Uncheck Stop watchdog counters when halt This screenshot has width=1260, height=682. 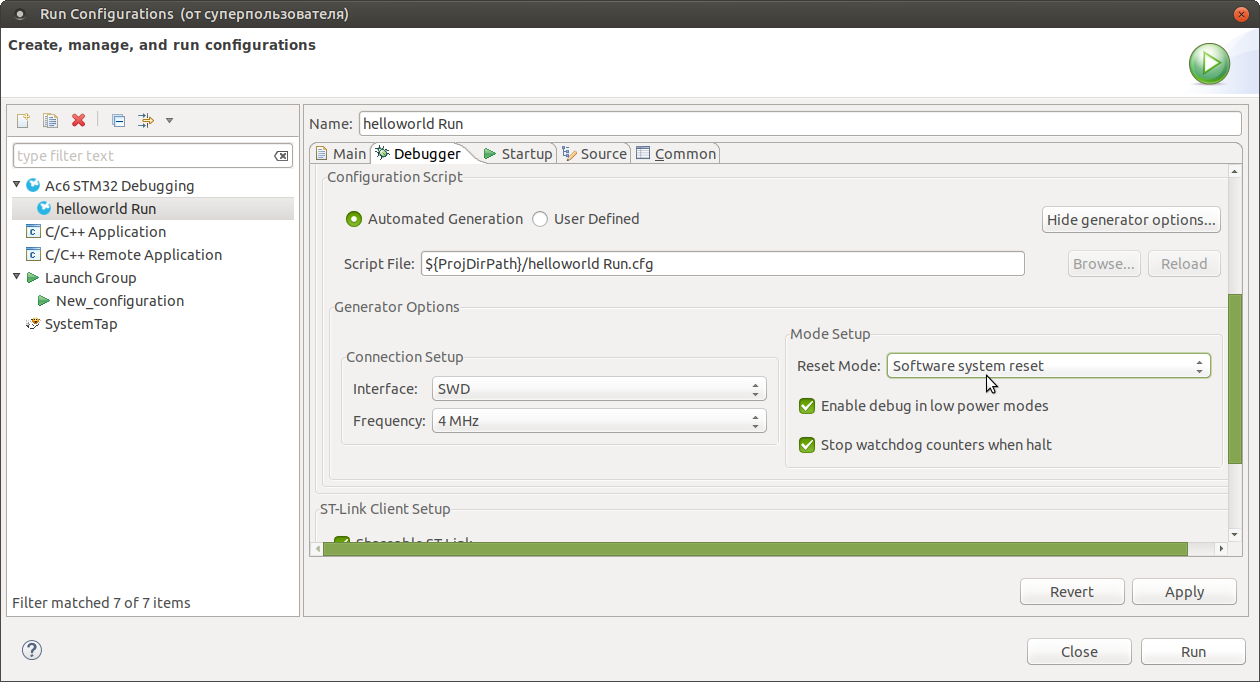tap(807, 445)
